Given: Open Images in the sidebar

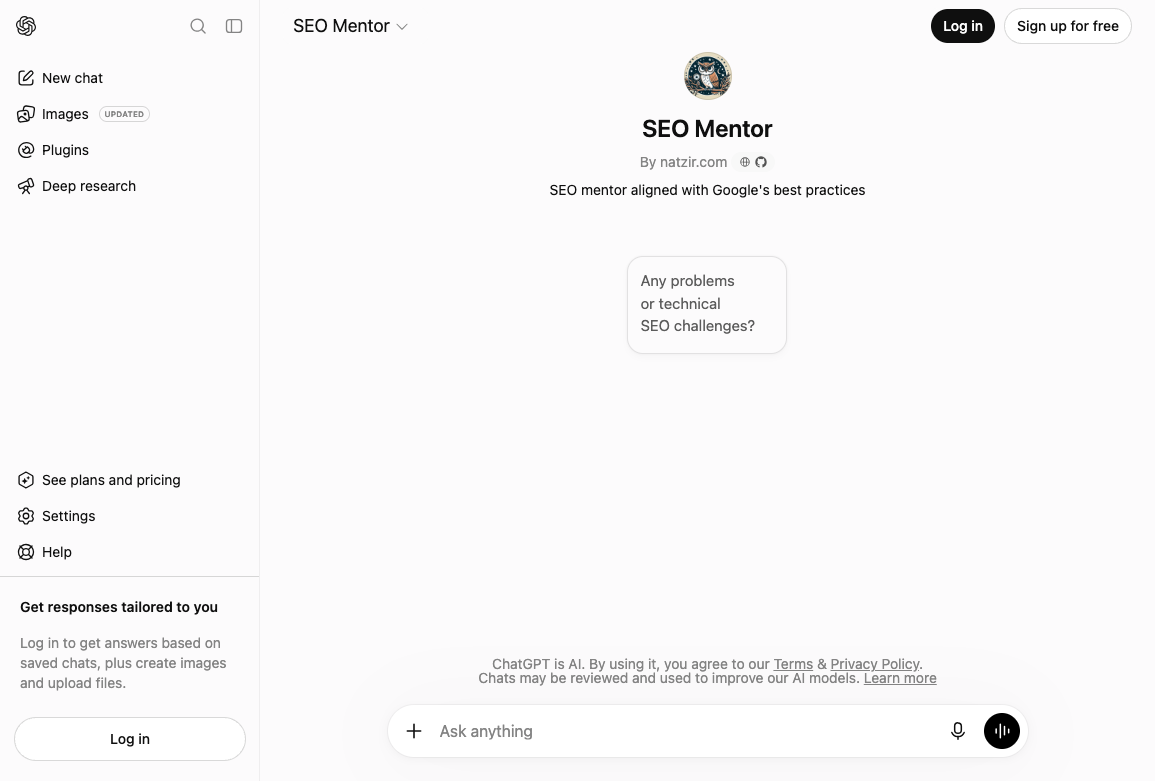Looking at the screenshot, I should pos(130,113).
